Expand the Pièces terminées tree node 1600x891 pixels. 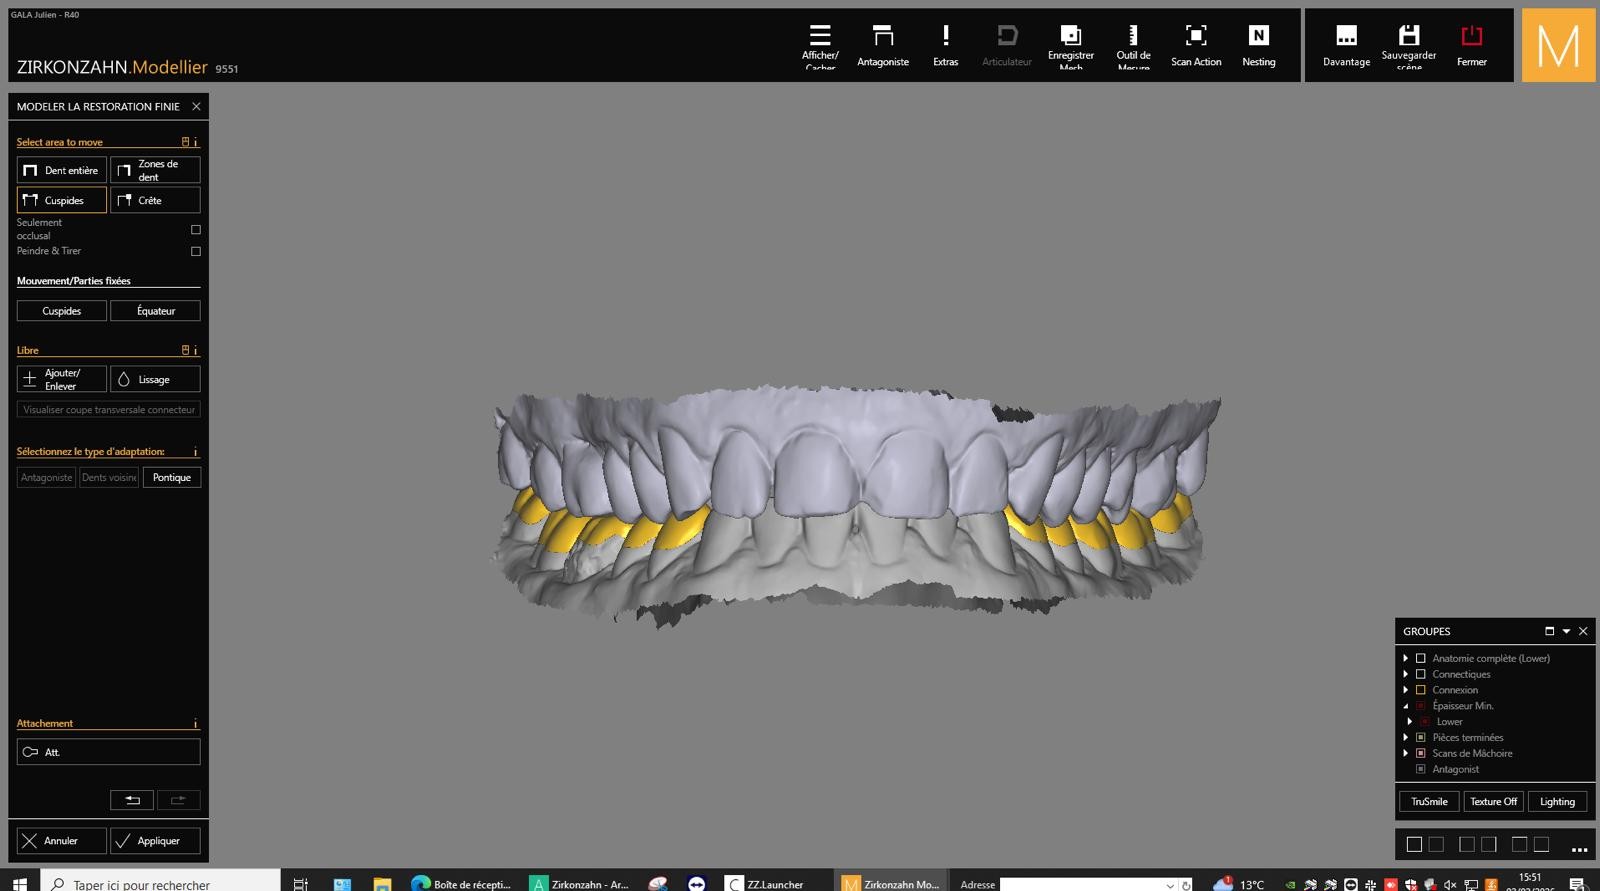pyautogui.click(x=1405, y=737)
